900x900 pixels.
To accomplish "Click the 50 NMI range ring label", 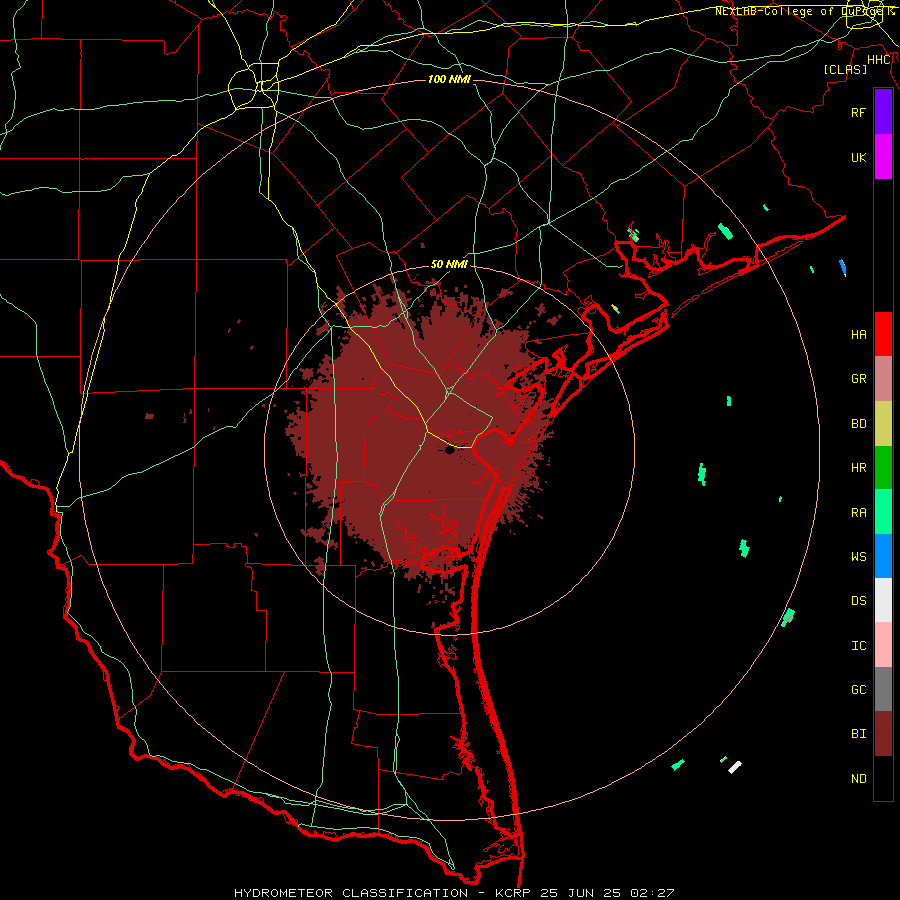I will point(449,264).
